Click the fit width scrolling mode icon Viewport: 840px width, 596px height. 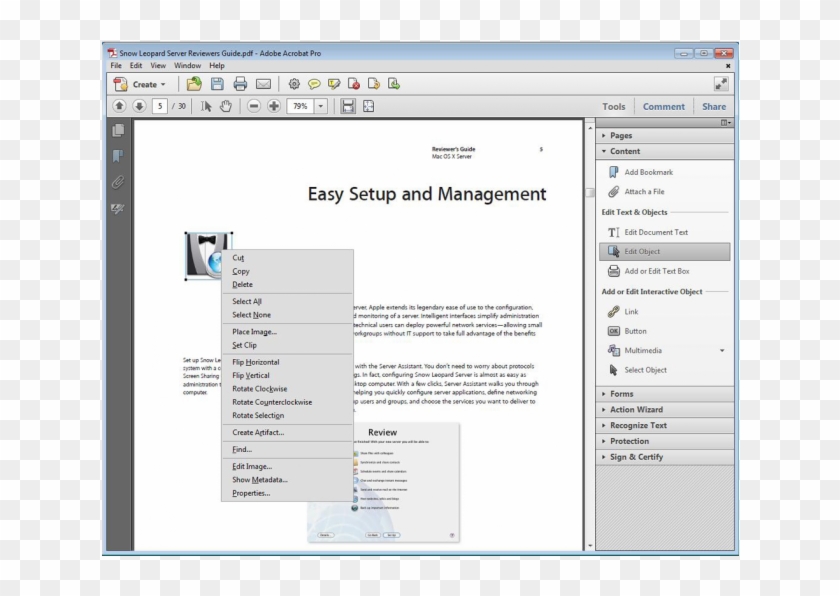[x=348, y=106]
